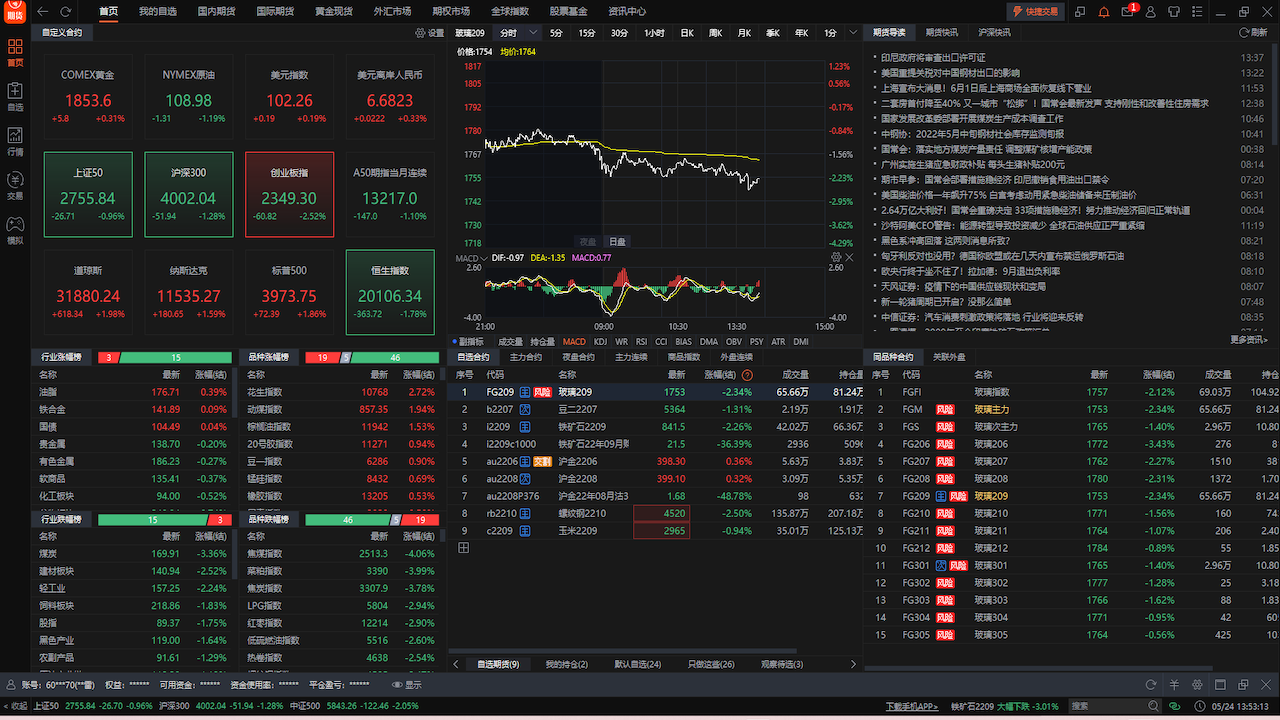The image size is (1280, 720).
Task: Open 行情 in left sidebar
Action: [15, 142]
